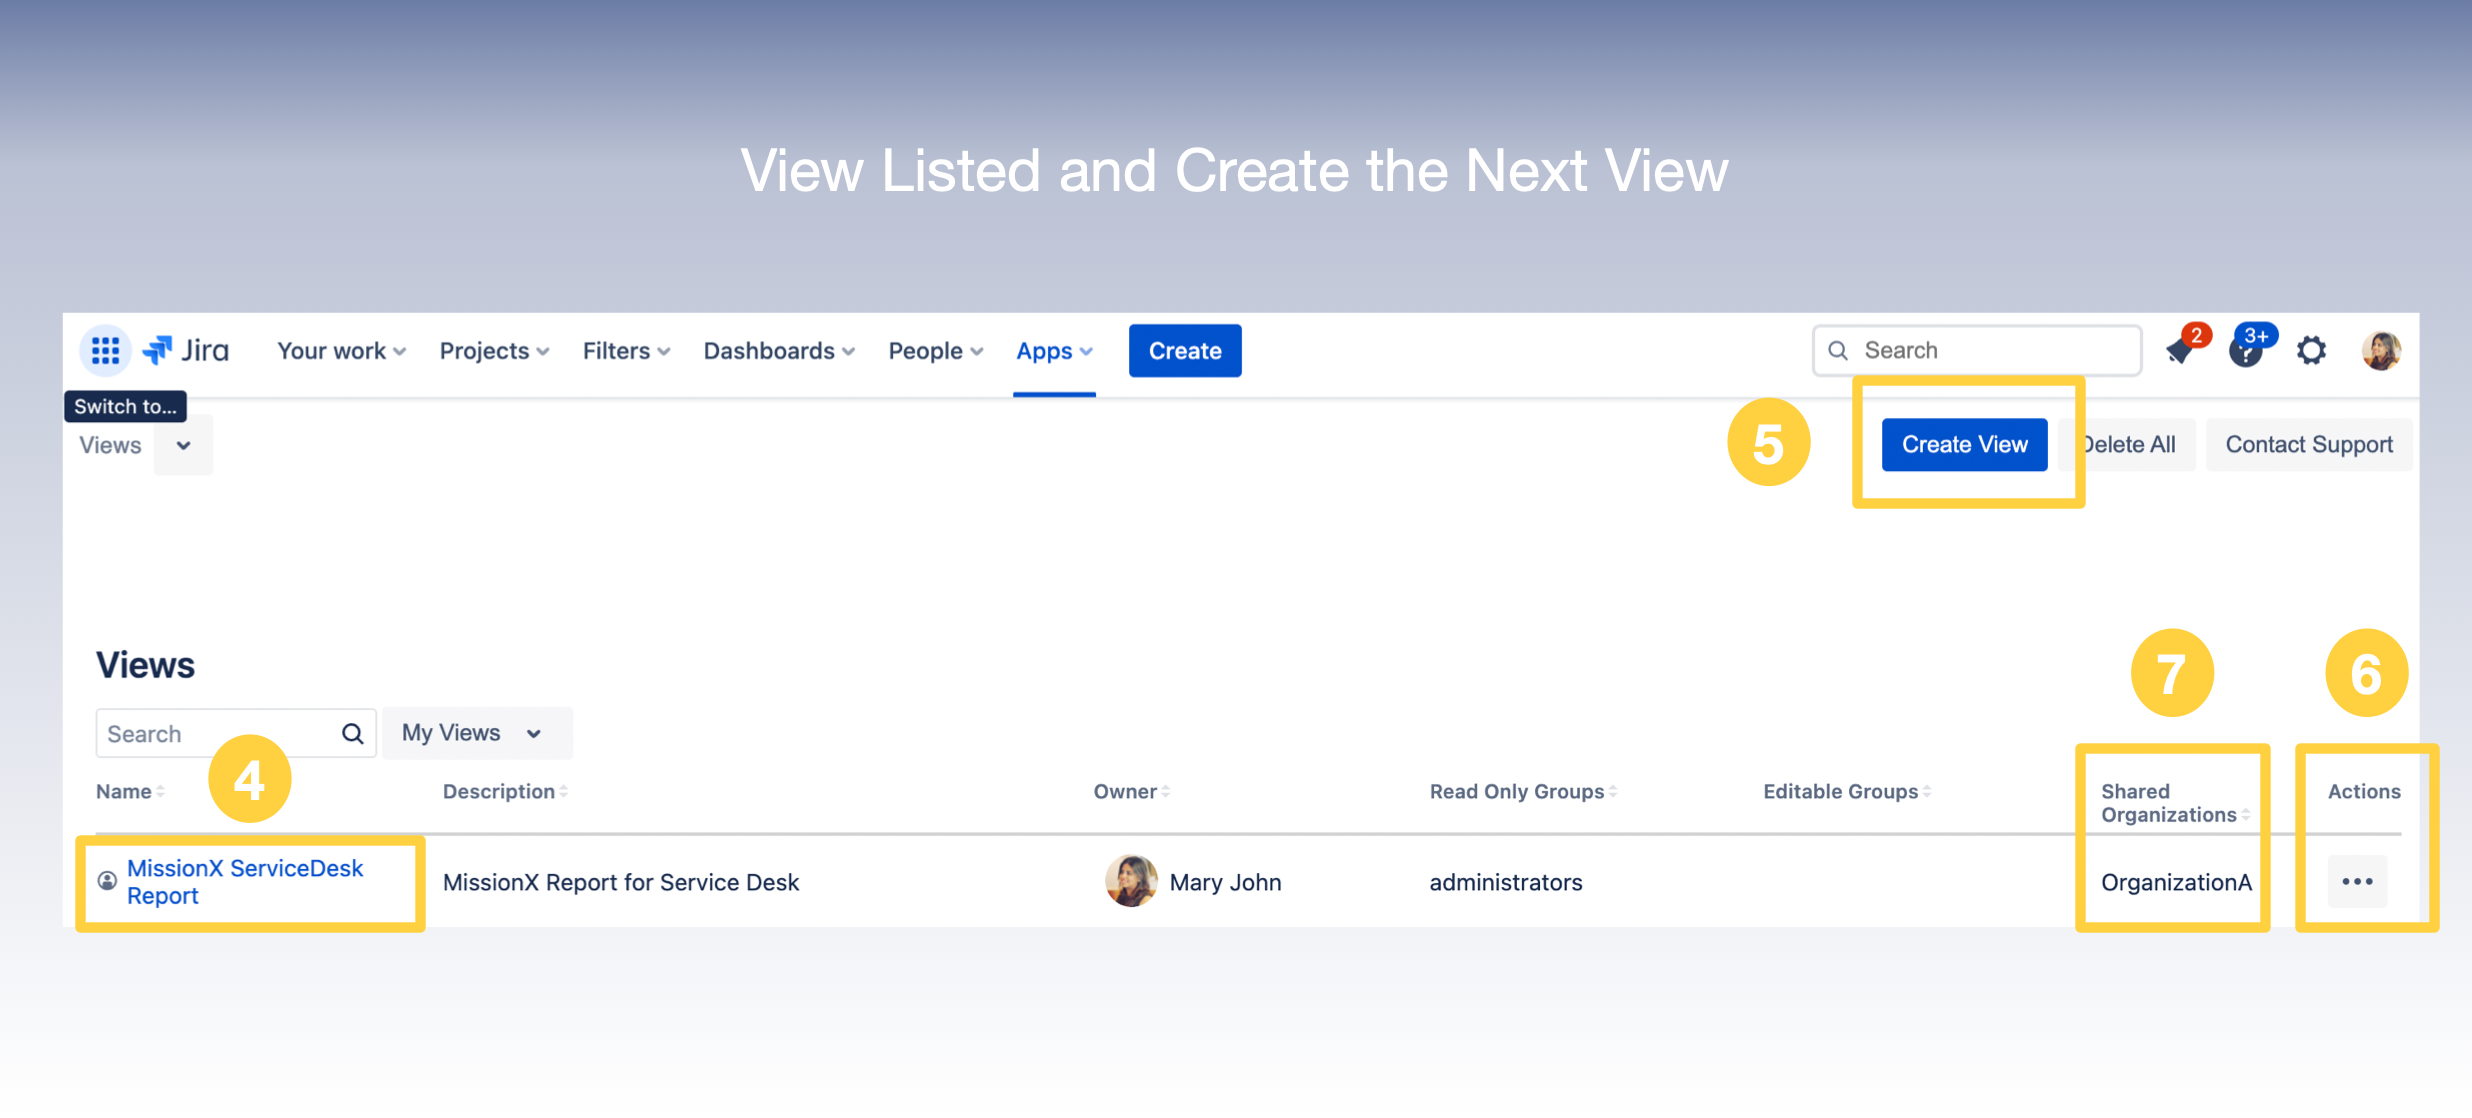Click the Jira logo
The height and width of the screenshot is (1118, 2472).
tap(187, 351)
